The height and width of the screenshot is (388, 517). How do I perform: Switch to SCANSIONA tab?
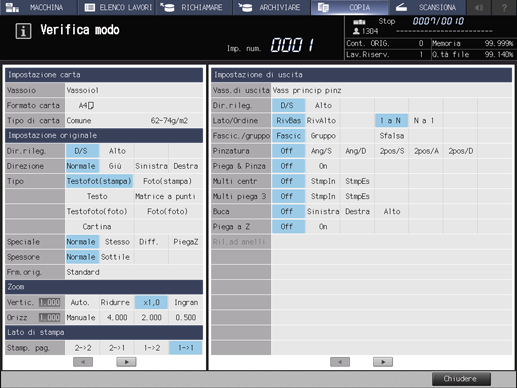pyautogui.click(x=427, y=7)
